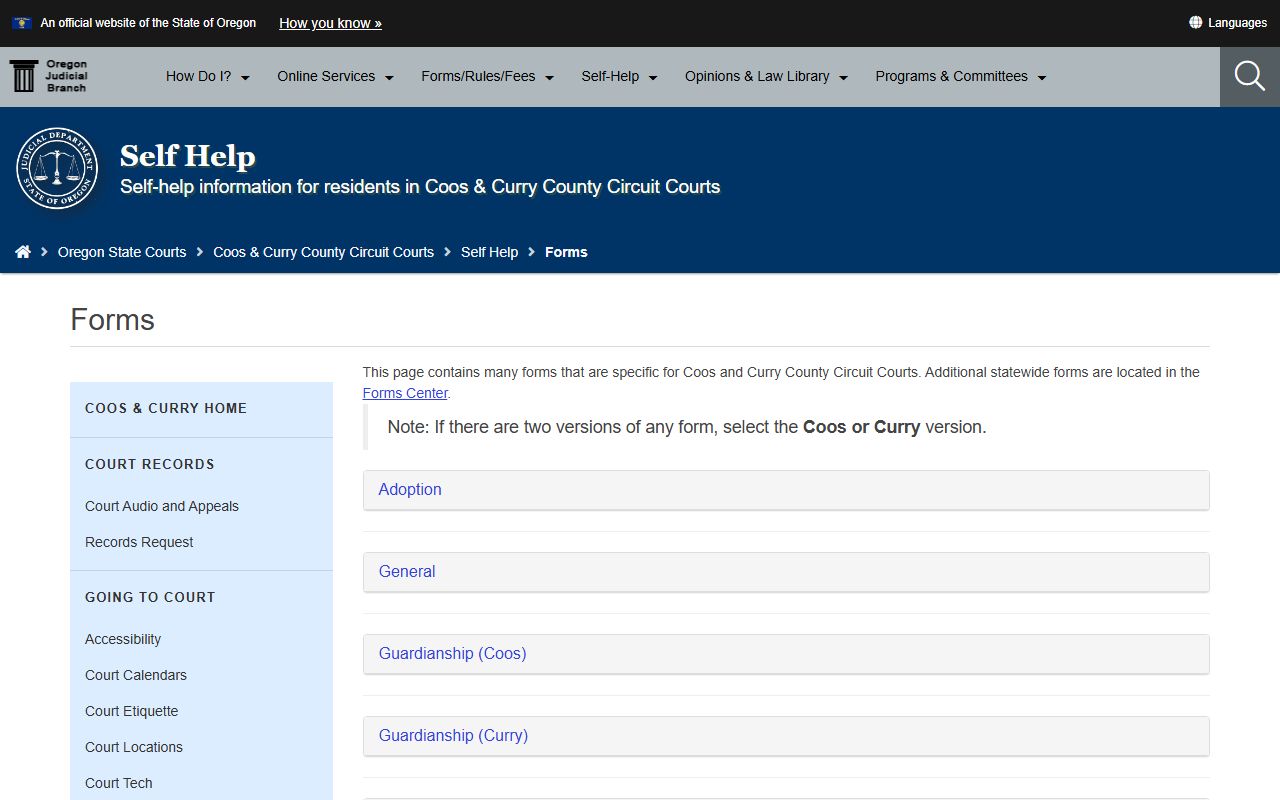Image resolution: width=1280 pixels, height=800 pixels.
Task: Click the Self Help page title
Action: (188, 156)
